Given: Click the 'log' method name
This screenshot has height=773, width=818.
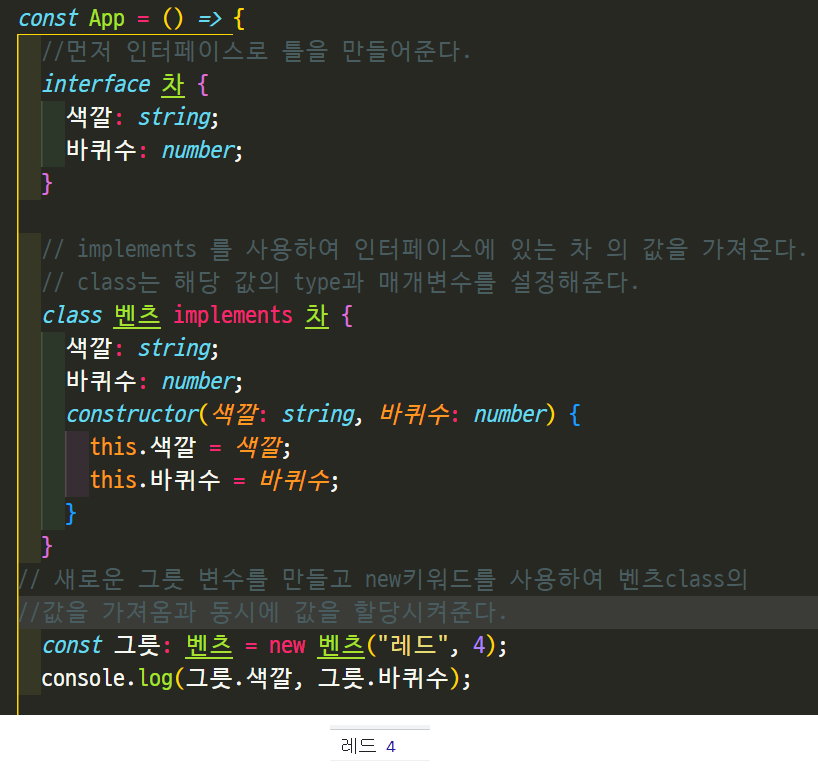Looking at the screenshot, I should click(x=155, y=679).
